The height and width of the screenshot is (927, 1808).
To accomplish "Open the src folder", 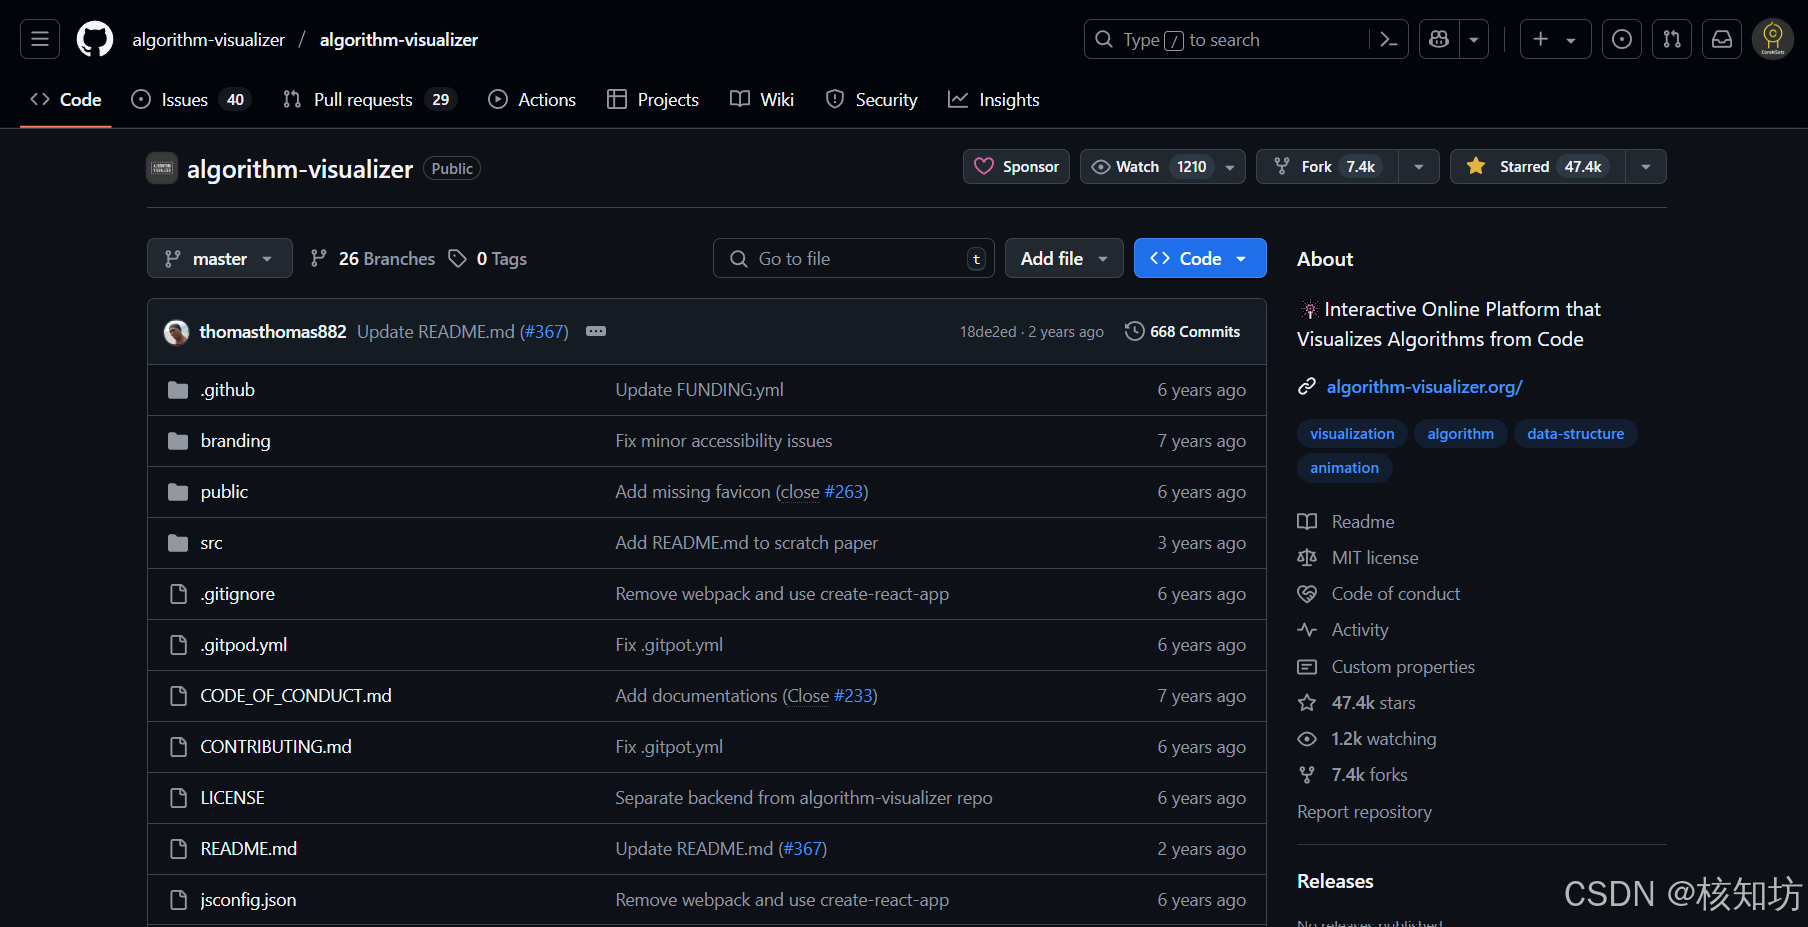I will (x=211, y=542).
